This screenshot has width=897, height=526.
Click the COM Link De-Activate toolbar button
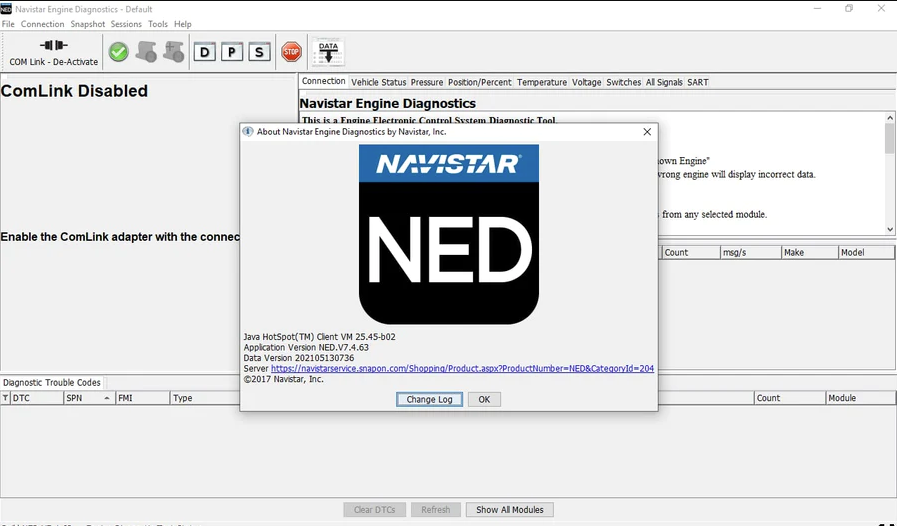[53, 52]
